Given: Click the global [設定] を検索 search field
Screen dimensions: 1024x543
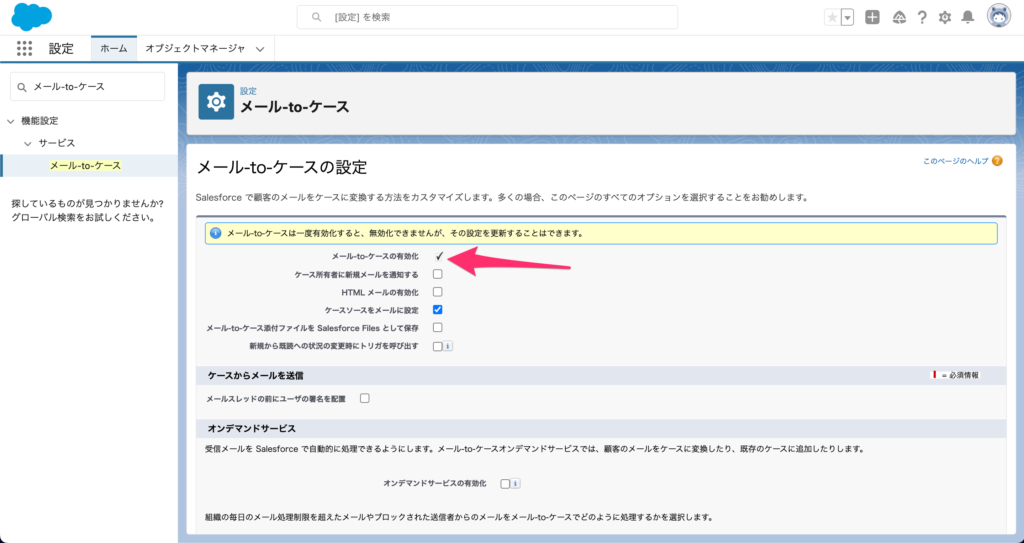Looking at the screenshot, I should (x=487, y=18).
